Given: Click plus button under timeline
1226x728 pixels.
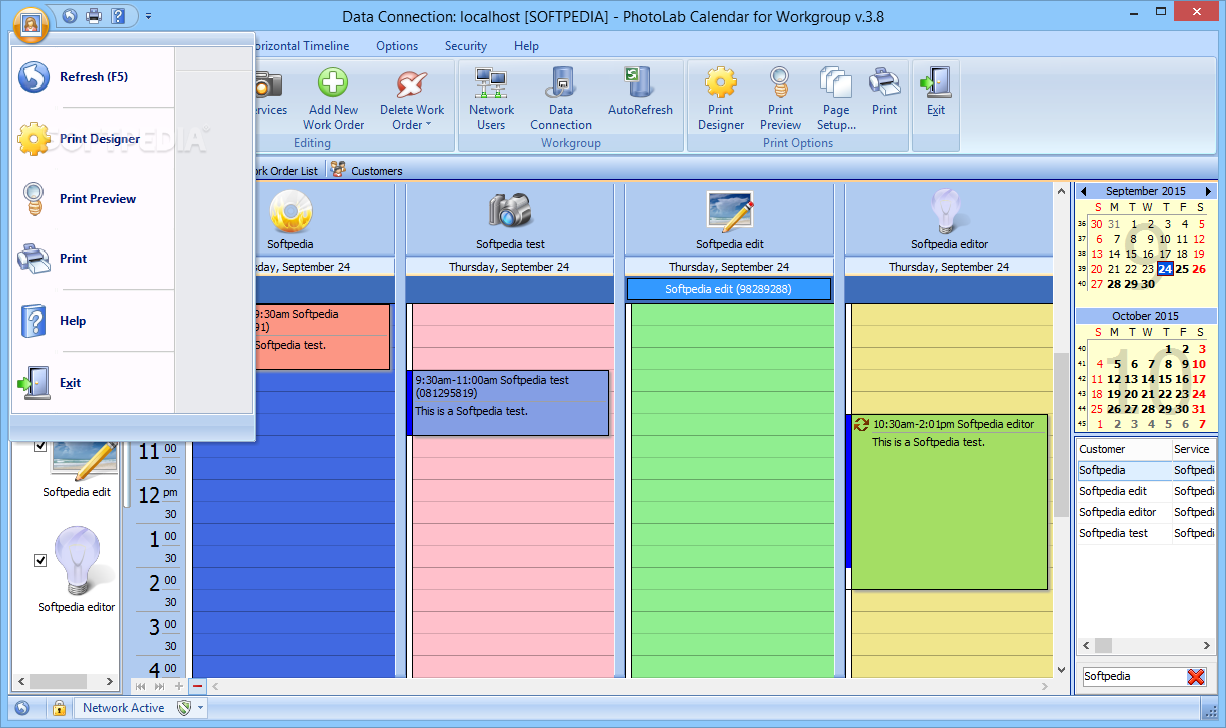Looking at the screenshot, I should pos(179,686).
